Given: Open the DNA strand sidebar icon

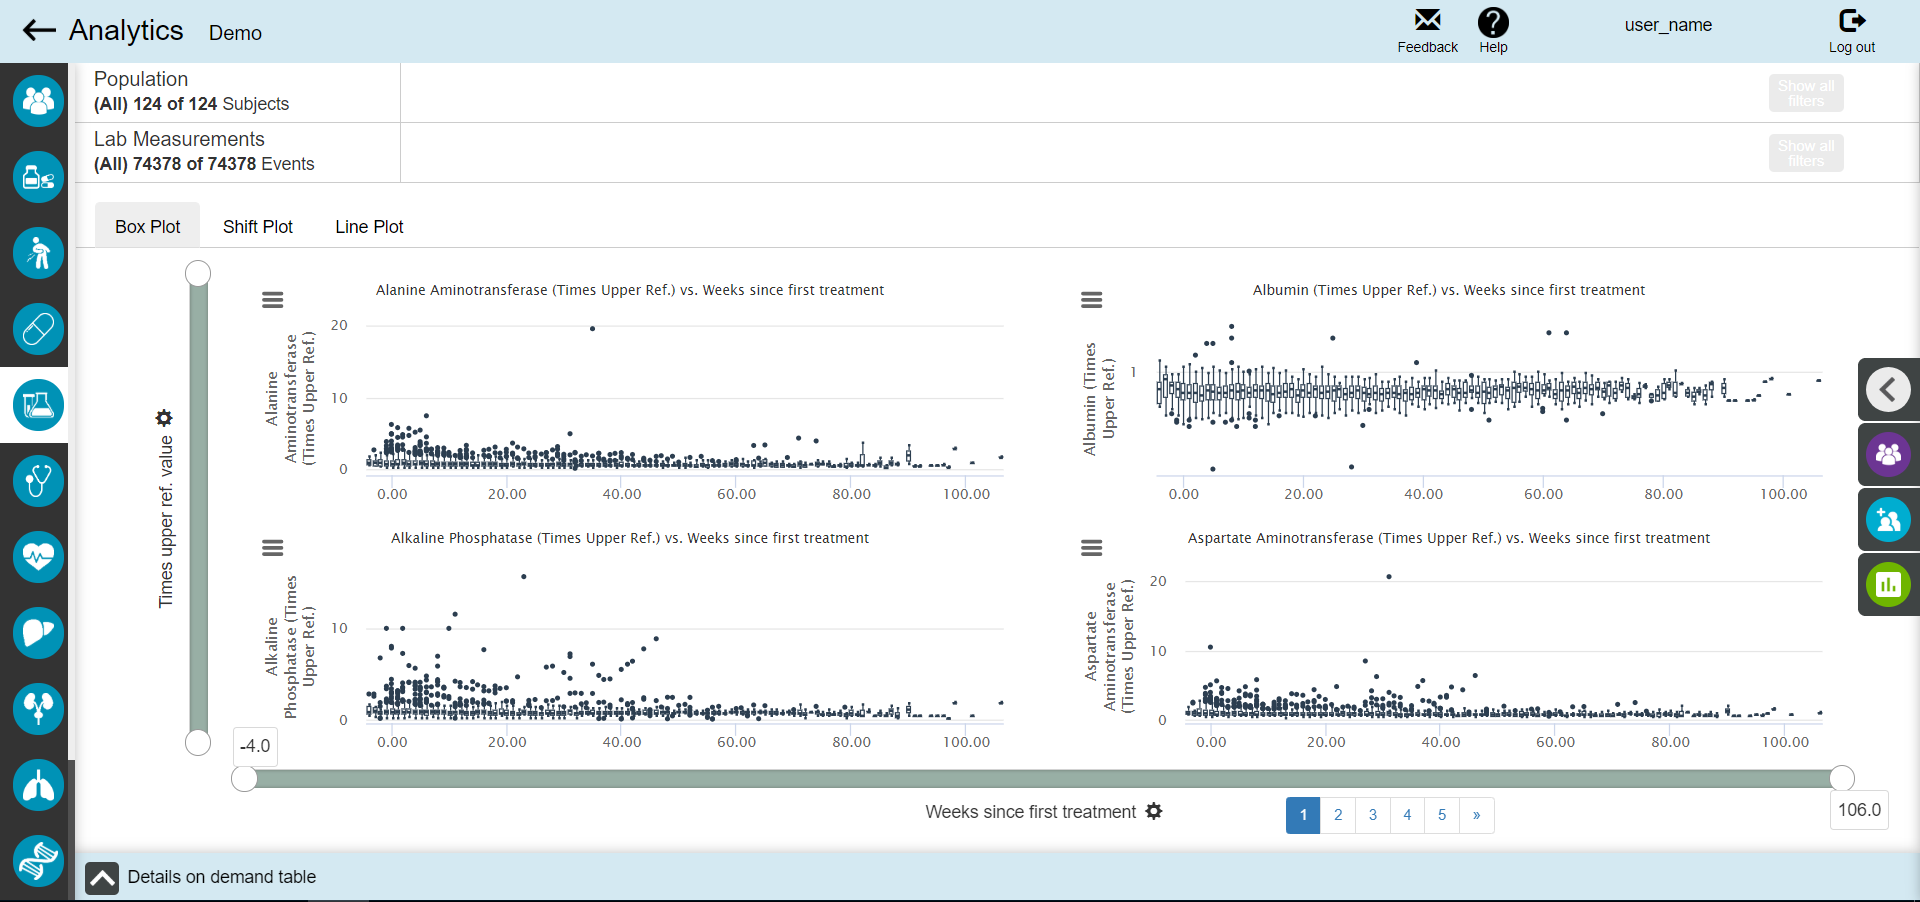Looking at the screenshot, I should click(38, 861).
